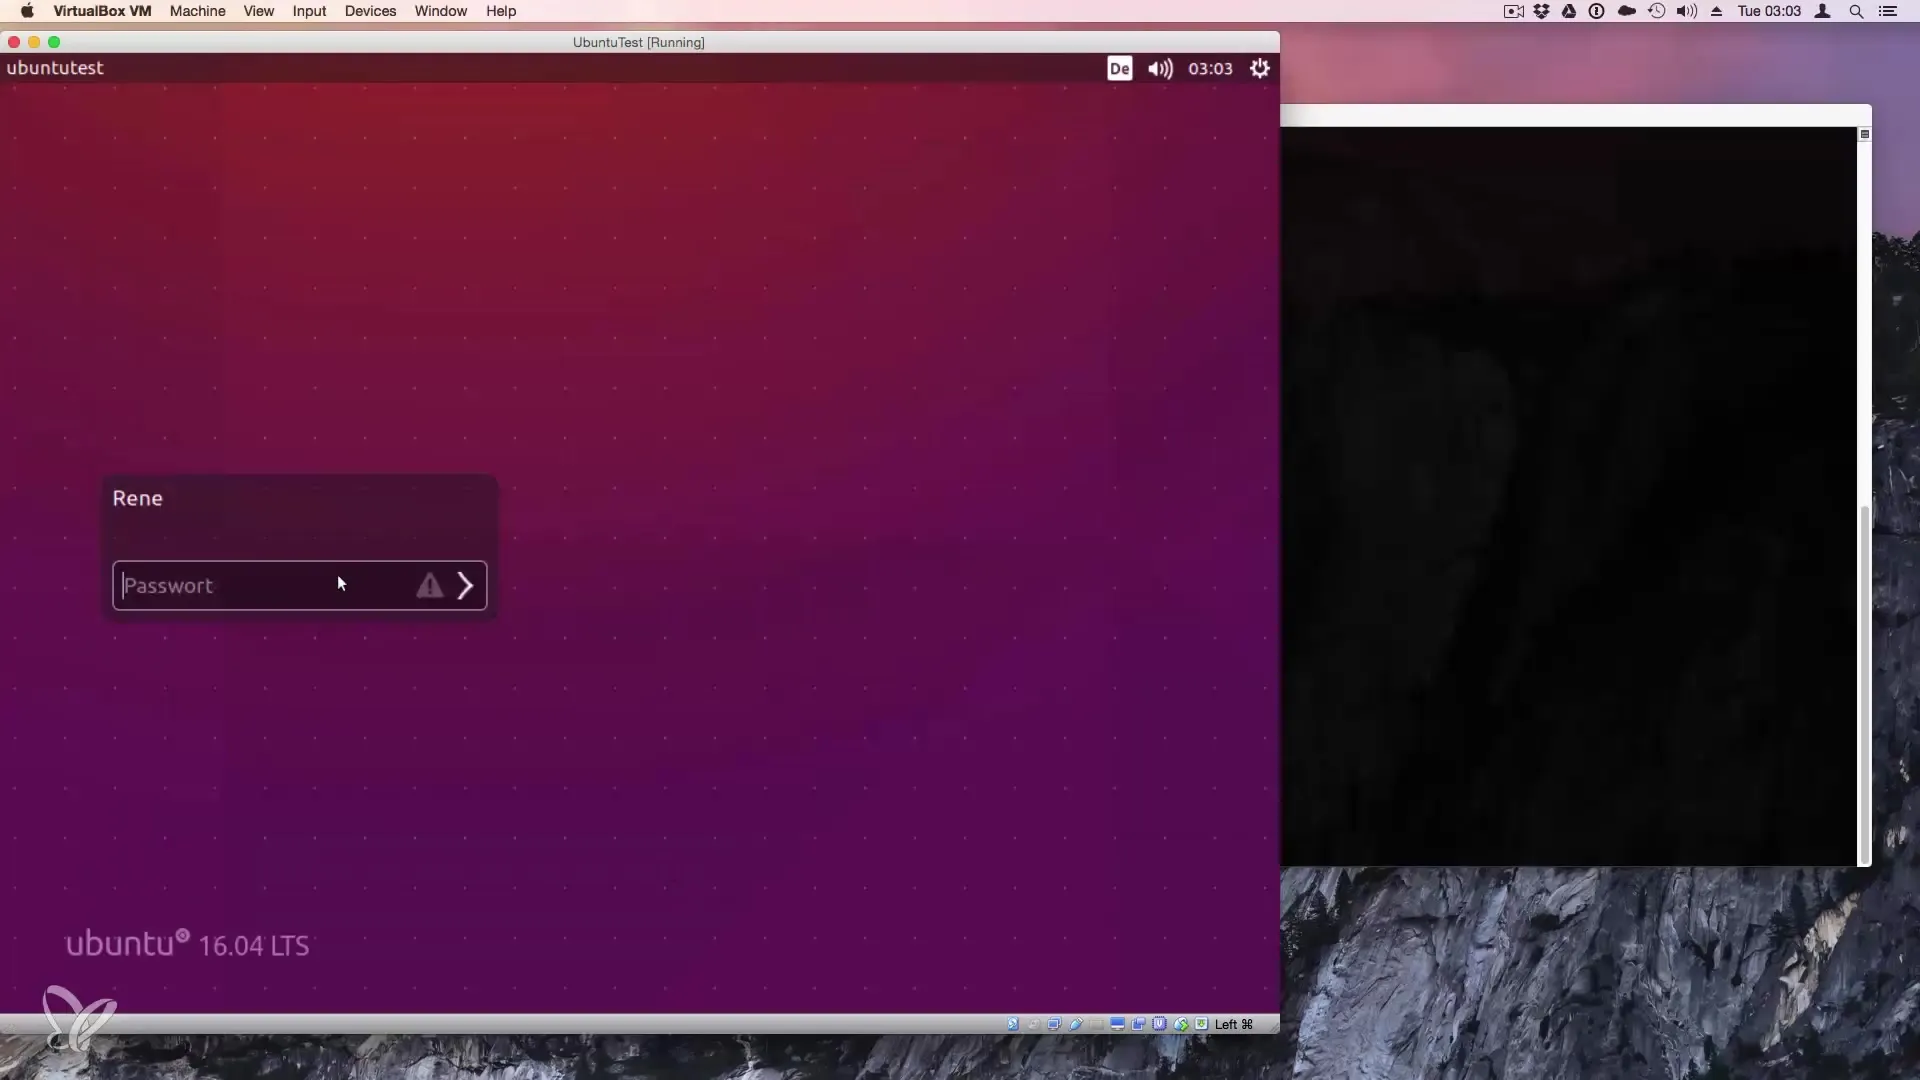1920x1080 pixels.
Task: Click the Tue 03:03 menu bar clock
Action: pos(1769,11)
